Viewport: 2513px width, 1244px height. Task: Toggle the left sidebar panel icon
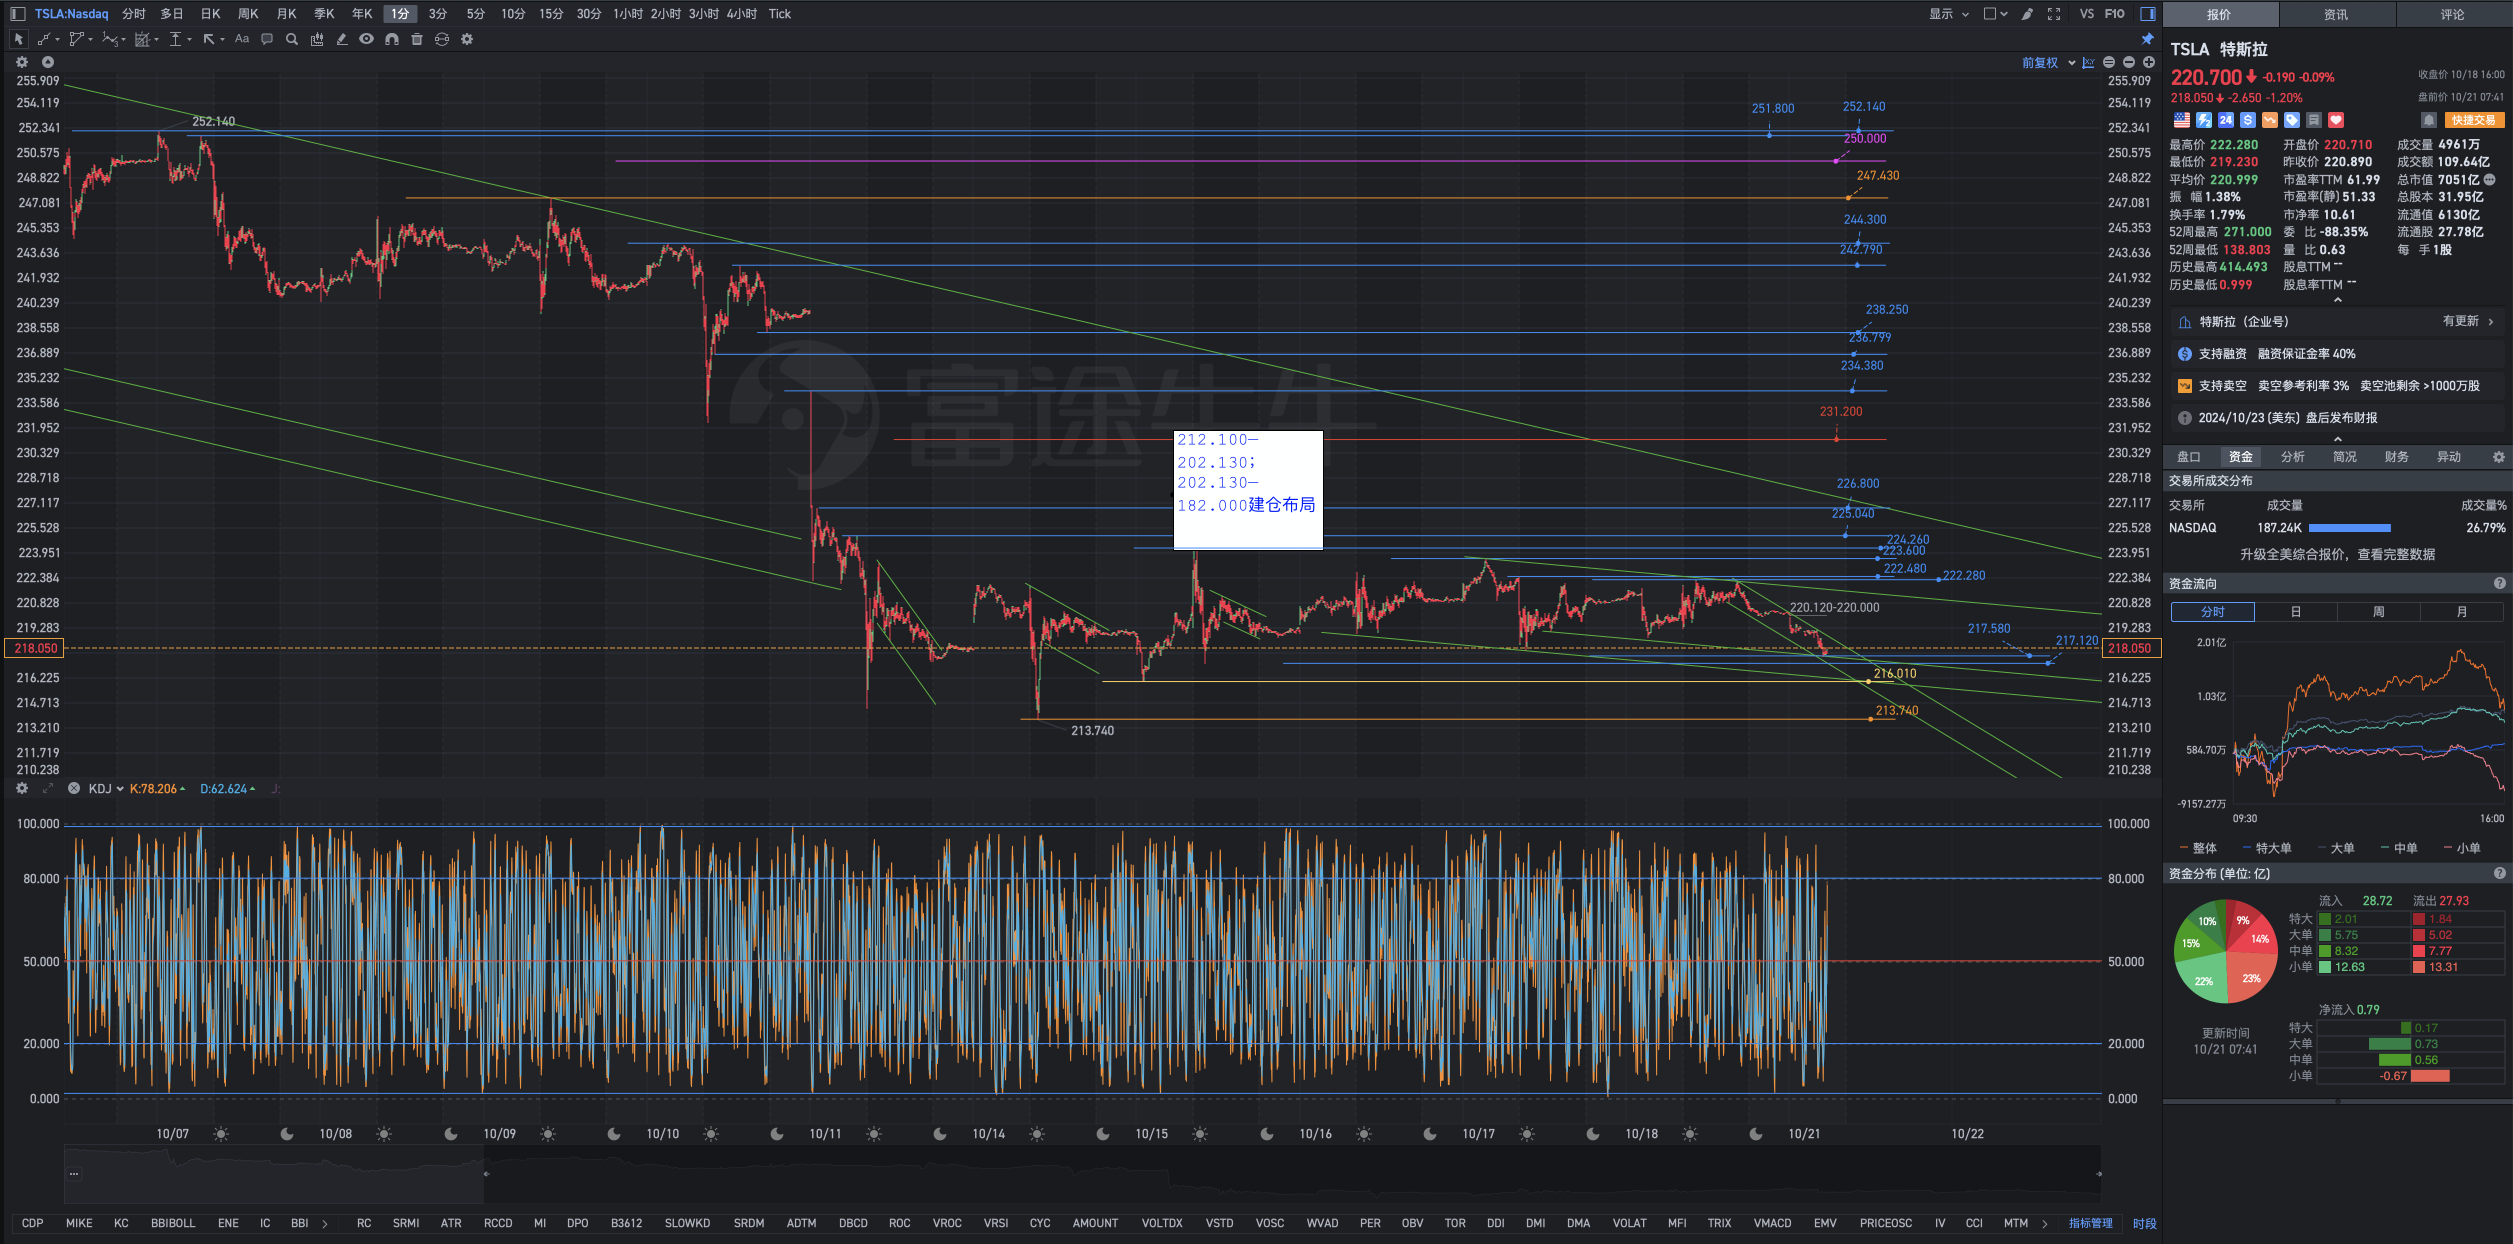click(x=17, y=14)
